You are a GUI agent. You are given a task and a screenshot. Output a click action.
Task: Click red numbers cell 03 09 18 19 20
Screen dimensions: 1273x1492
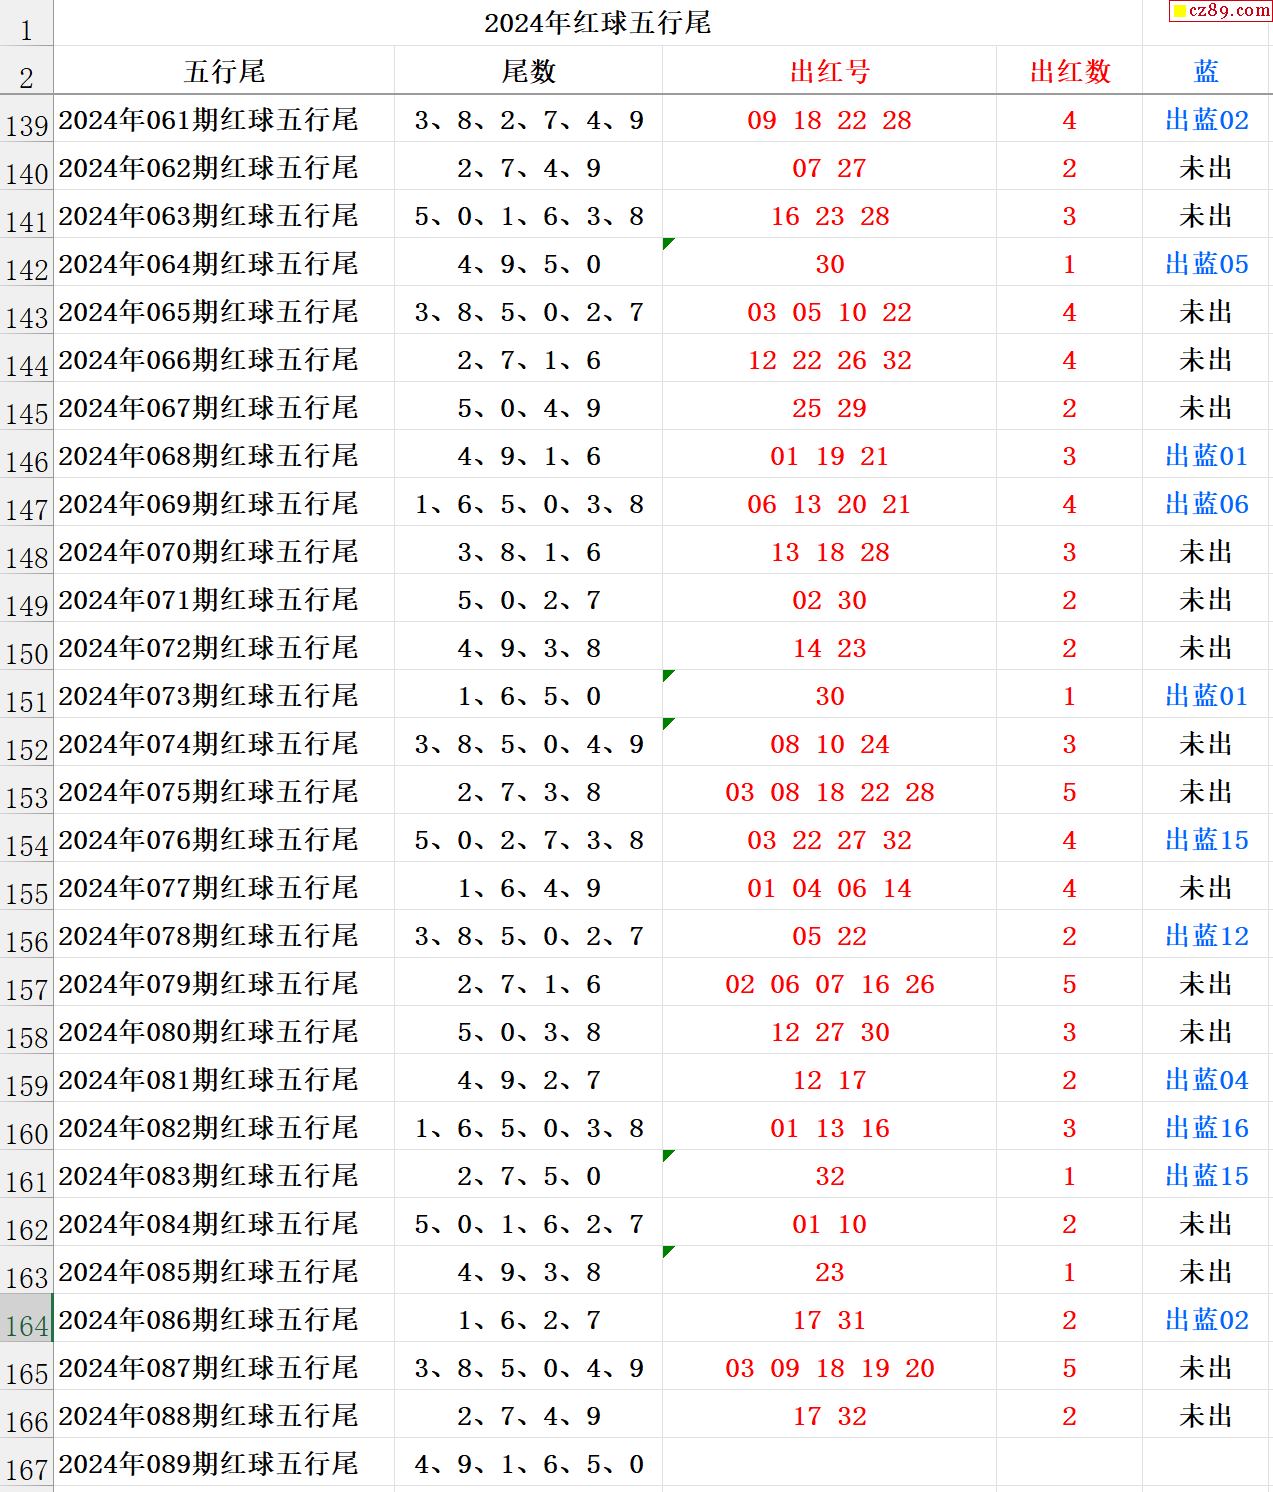click(x=829, y=1368)
